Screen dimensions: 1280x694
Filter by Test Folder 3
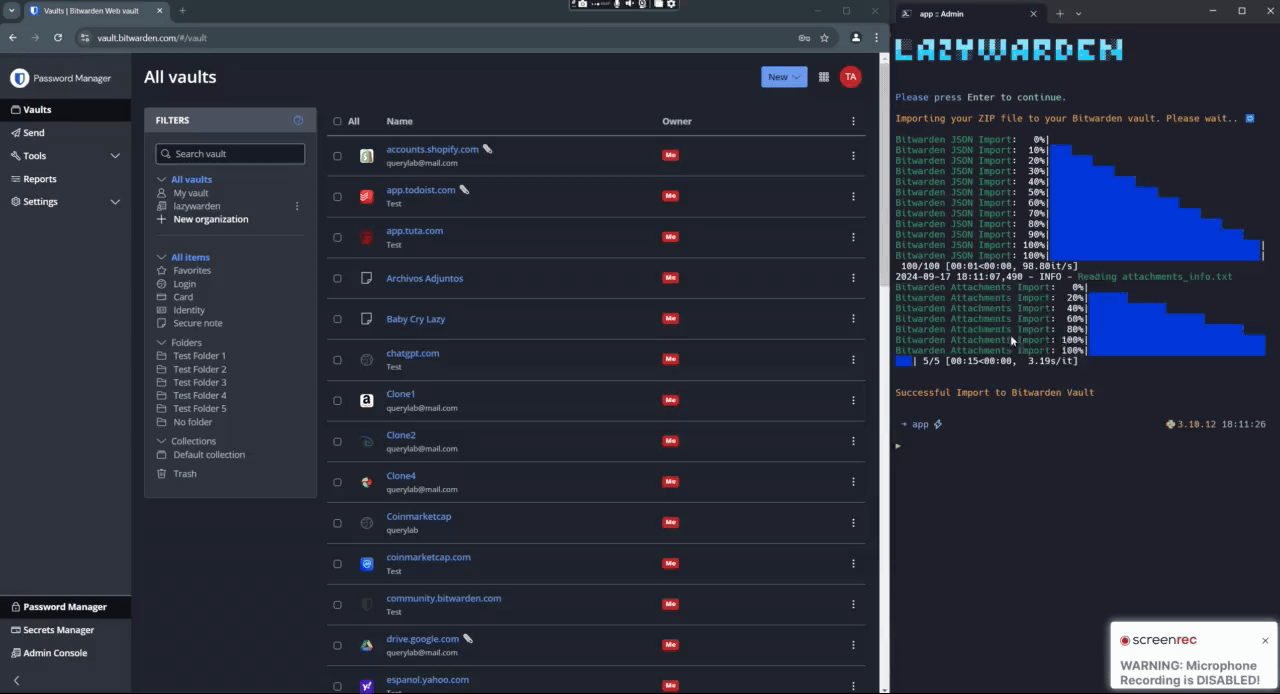(199, 382)
